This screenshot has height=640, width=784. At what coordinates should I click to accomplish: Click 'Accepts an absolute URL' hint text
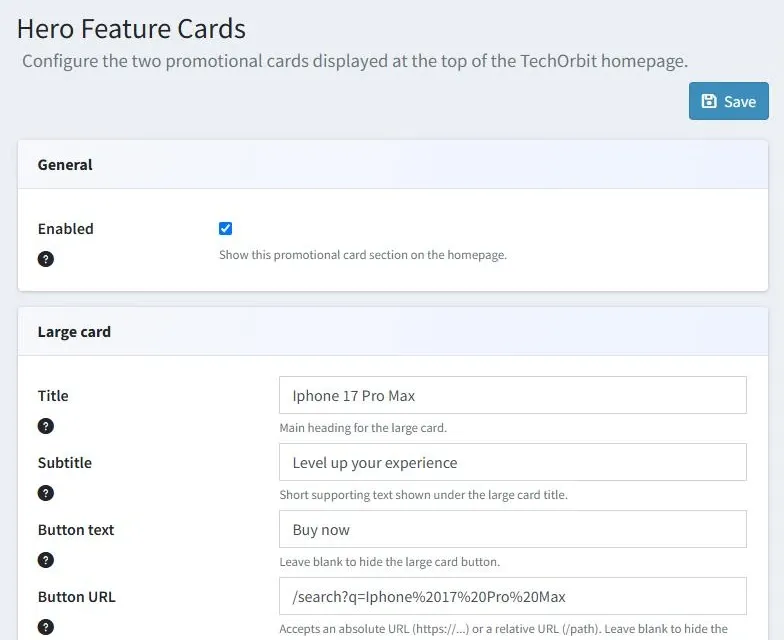(x=504, y=629)
